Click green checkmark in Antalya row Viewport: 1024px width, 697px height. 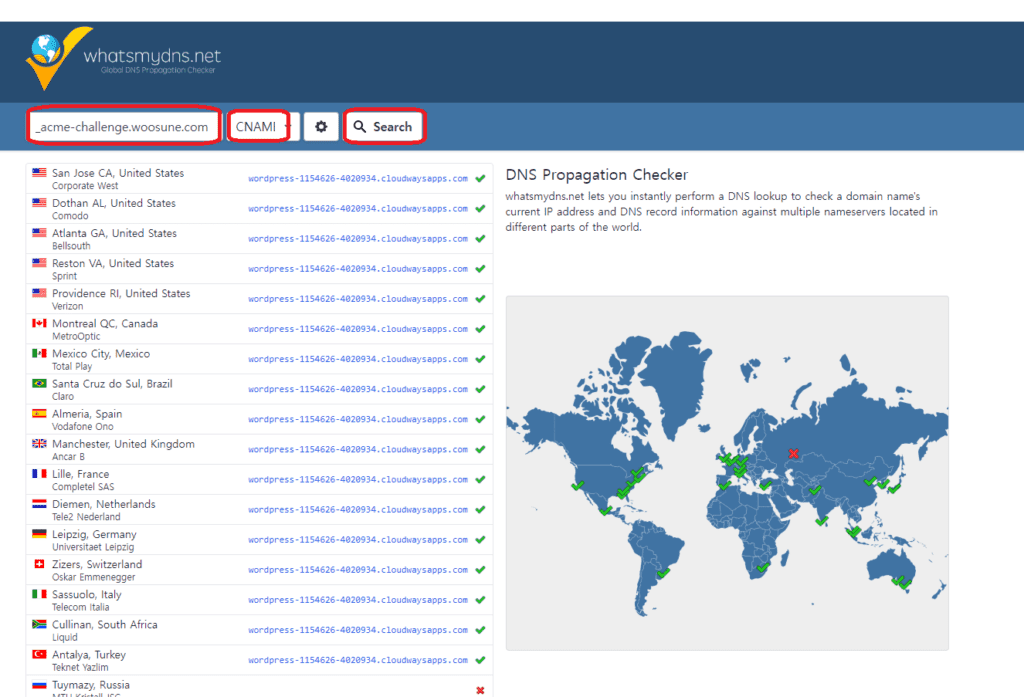480,660
